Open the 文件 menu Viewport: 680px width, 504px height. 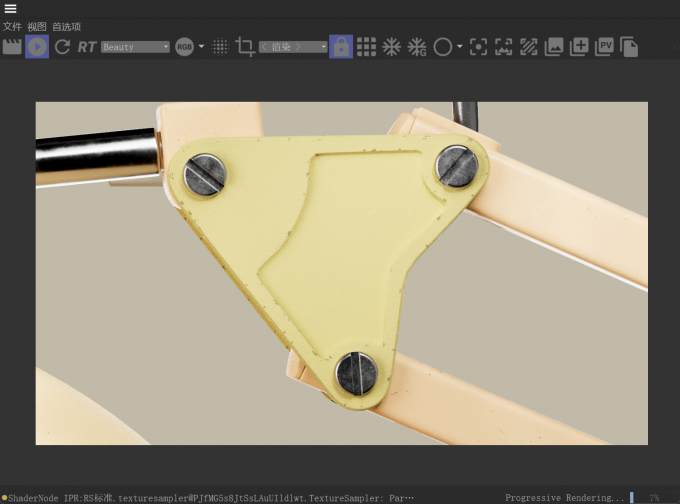tap(12, 27)
